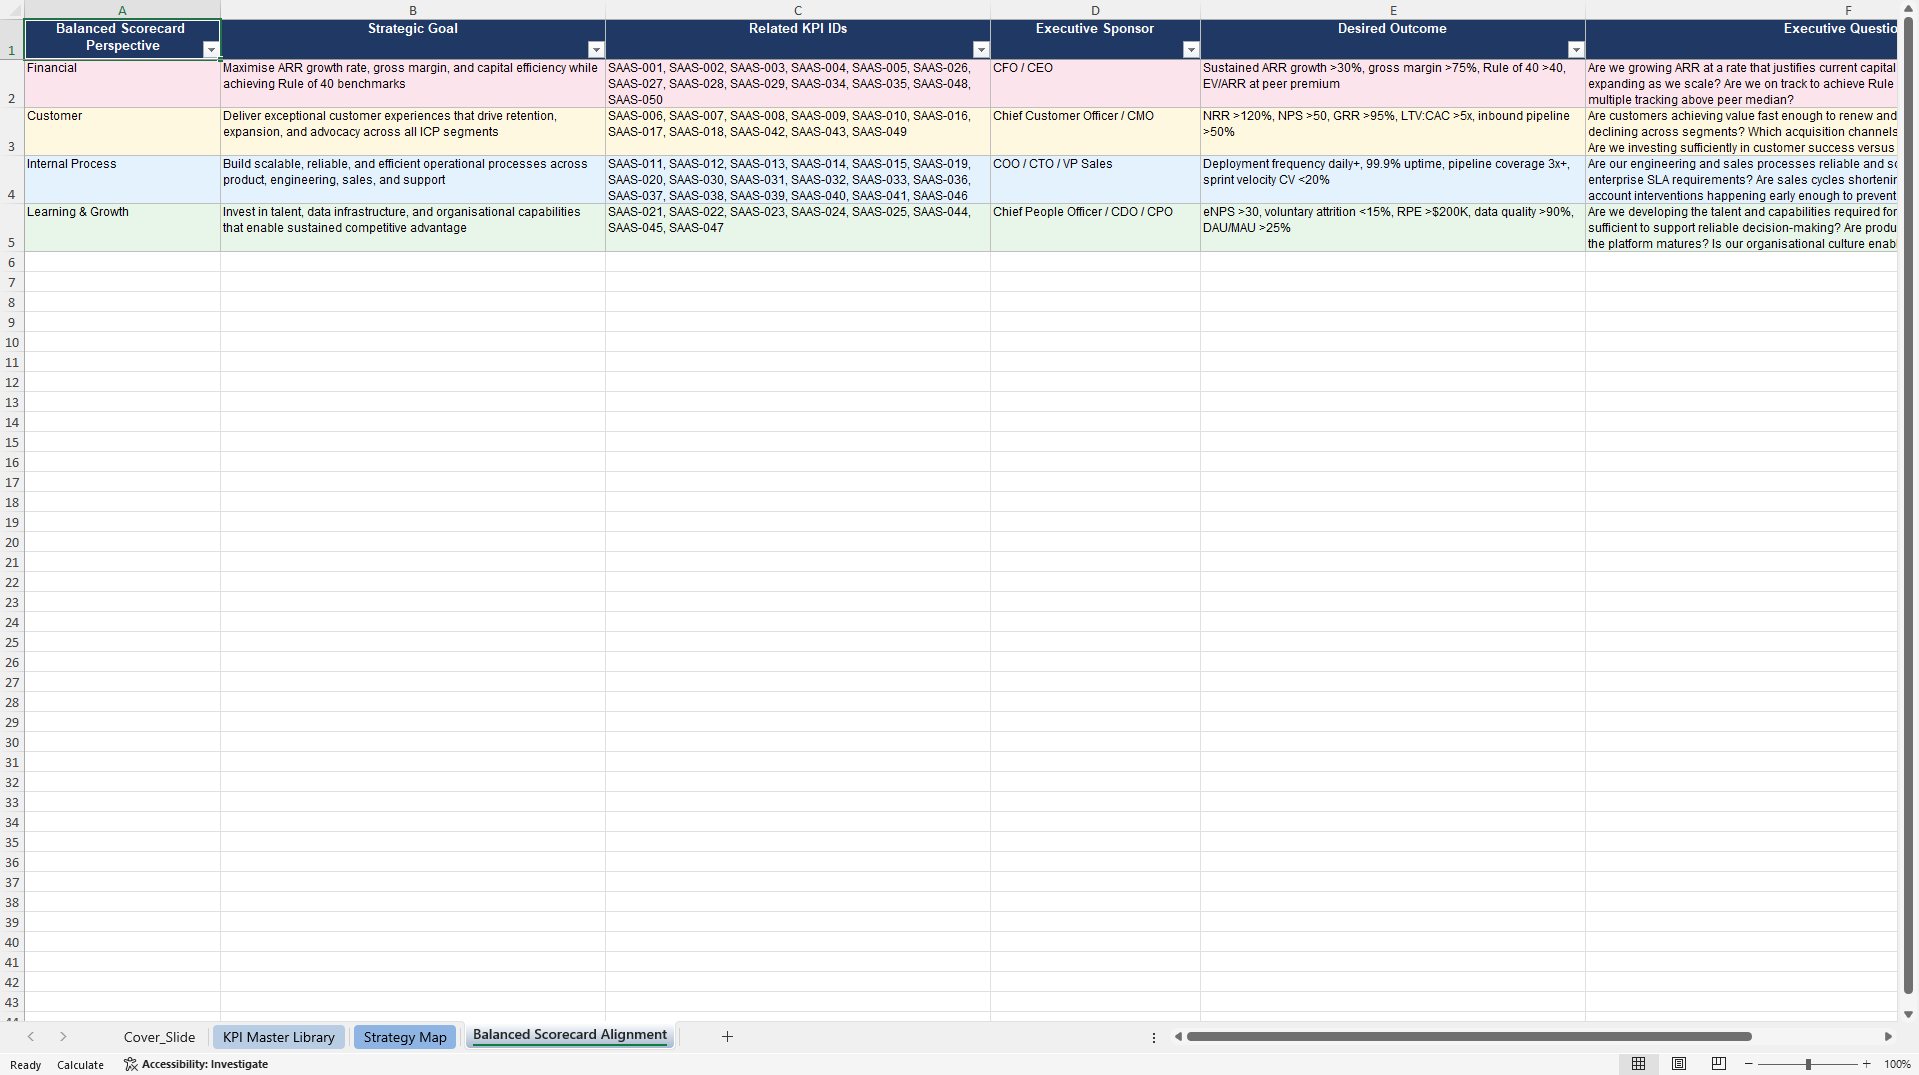
Task: Select cell starting Deliver exceptional customer experiences
Action: click(413, 132)
